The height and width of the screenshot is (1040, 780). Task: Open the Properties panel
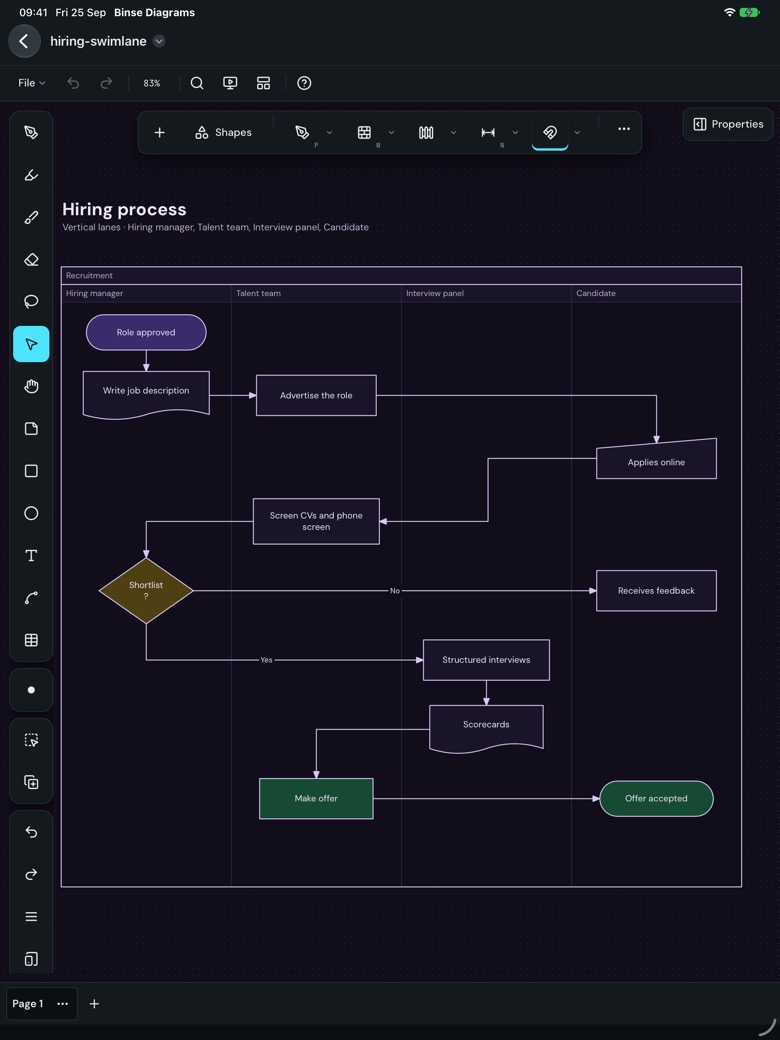pos(728,124)
